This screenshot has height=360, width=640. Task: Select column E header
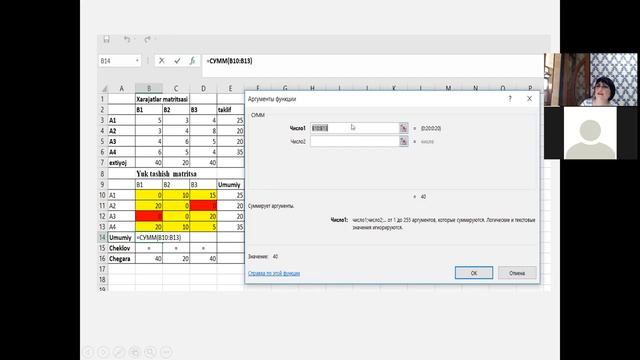tap(230, 89)
